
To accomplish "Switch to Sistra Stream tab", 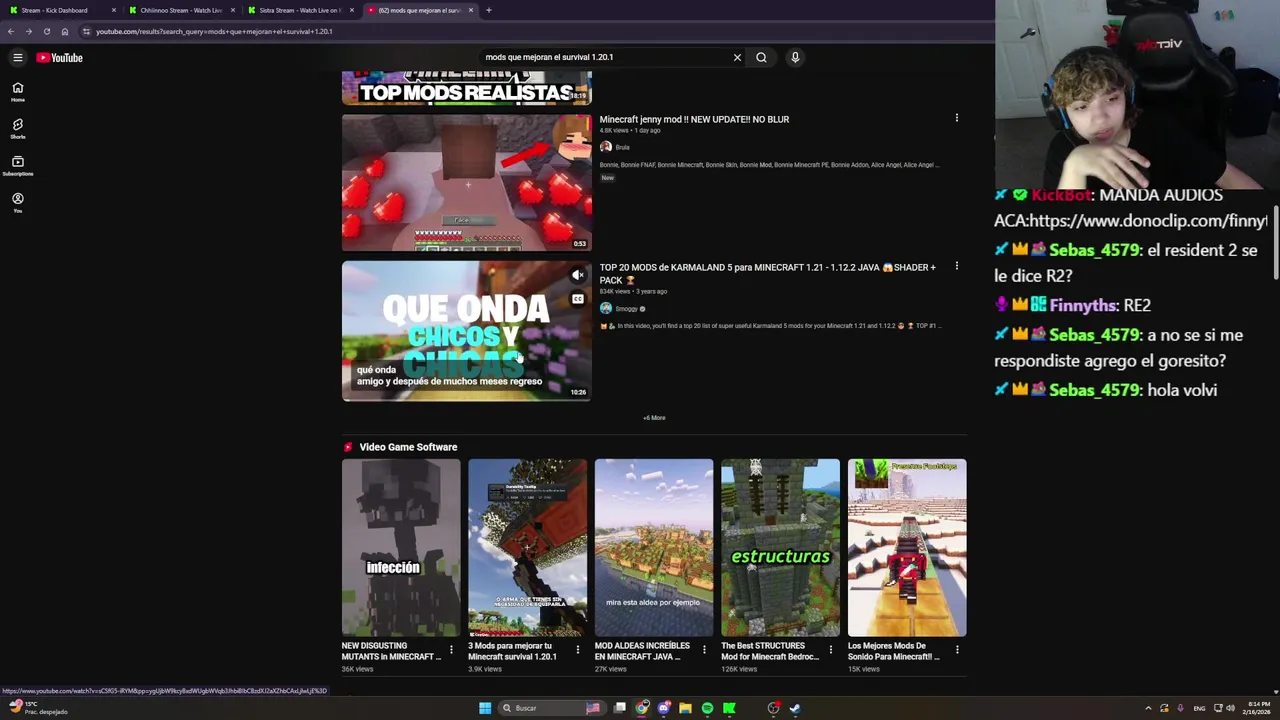I will (299, 10).
